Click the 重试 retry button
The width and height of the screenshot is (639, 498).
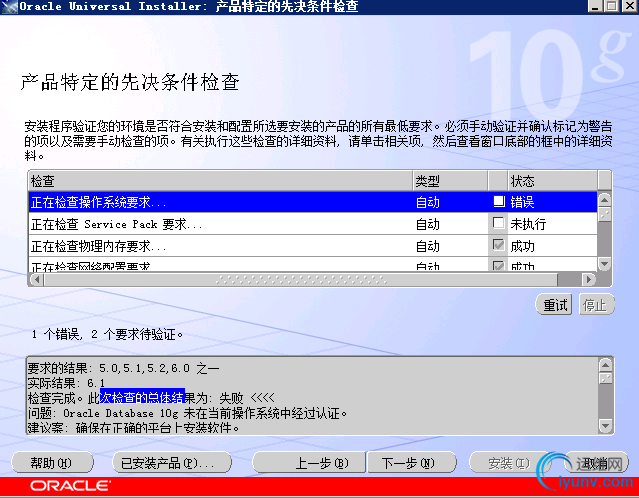click(554, 304)
